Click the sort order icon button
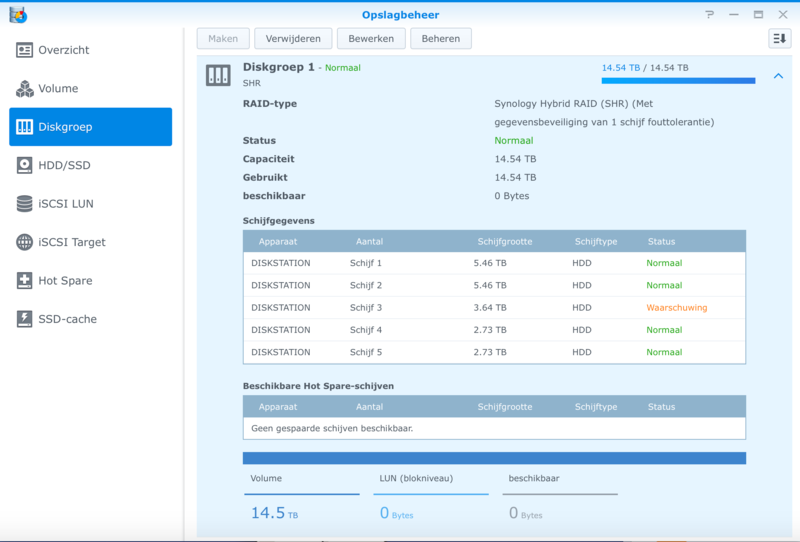 [779, 39]
